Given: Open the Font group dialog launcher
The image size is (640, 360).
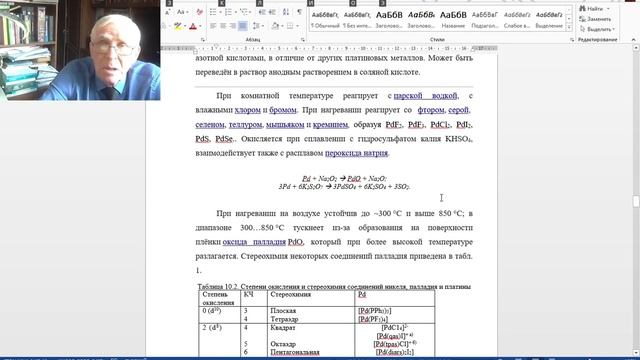Looking at the screenshot, I should pyautogui.click(x=203, y=40).
